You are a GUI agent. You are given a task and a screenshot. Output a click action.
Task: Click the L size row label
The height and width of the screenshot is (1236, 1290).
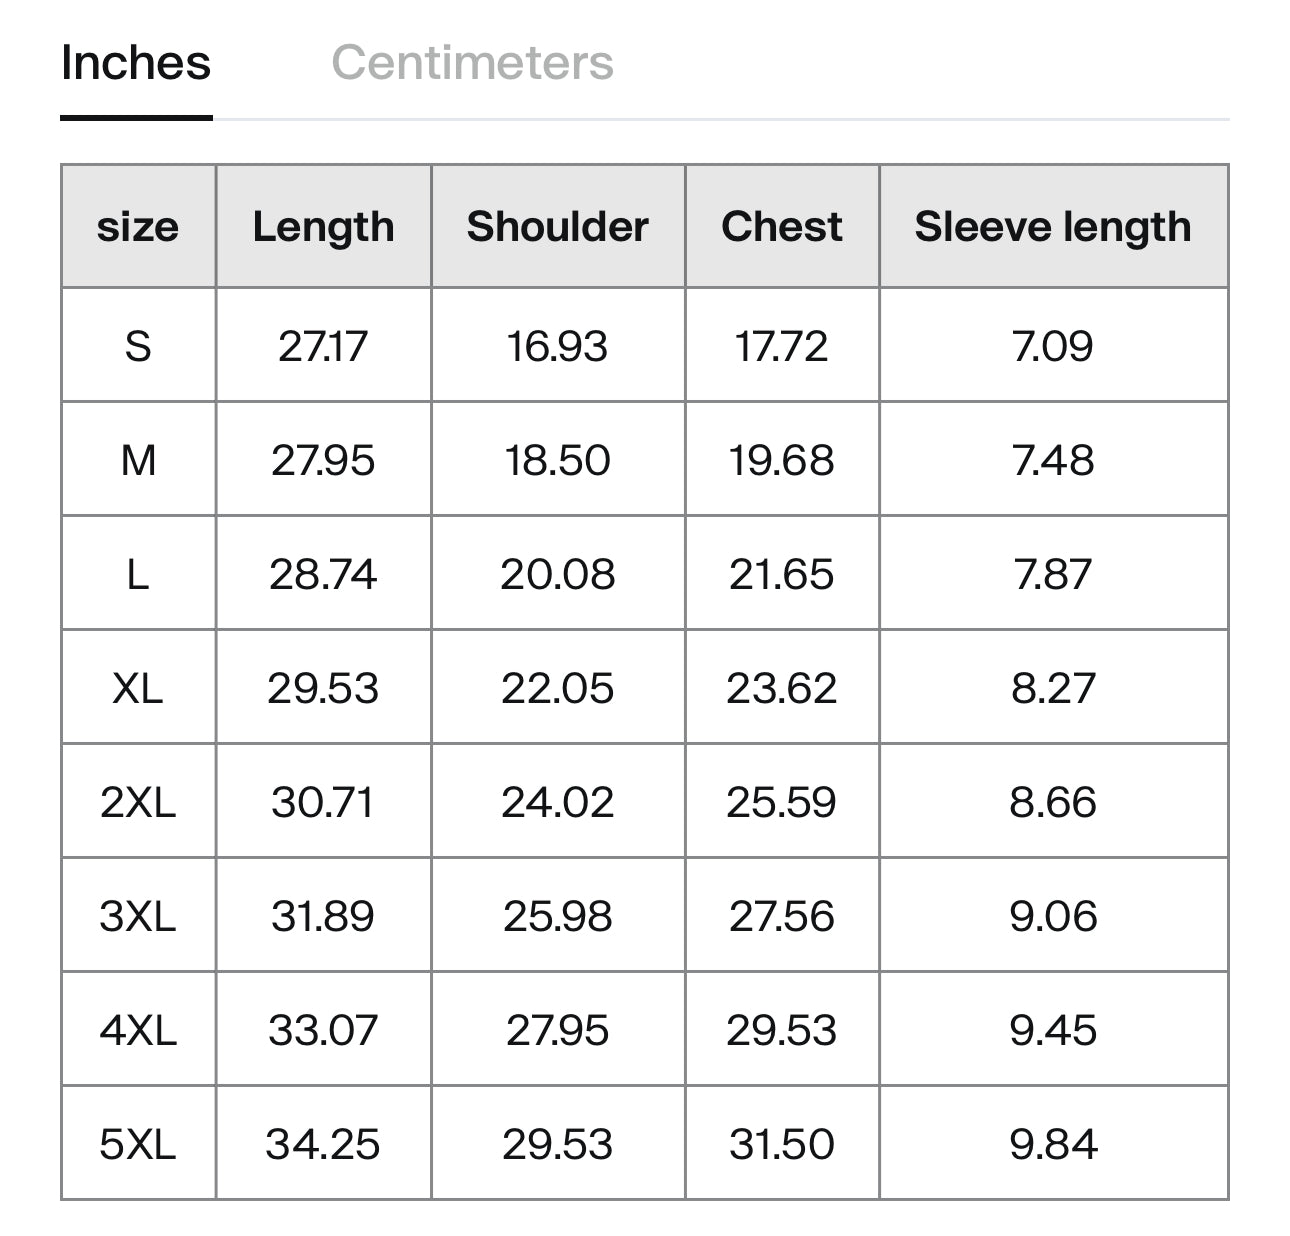pos(138,574)
